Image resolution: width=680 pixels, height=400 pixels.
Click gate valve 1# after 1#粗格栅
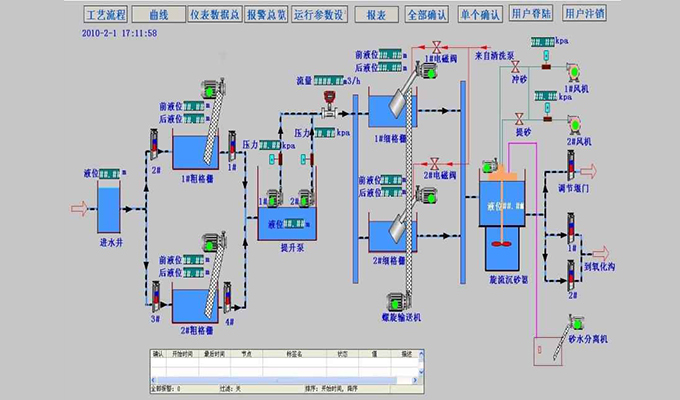pos(232,146)
